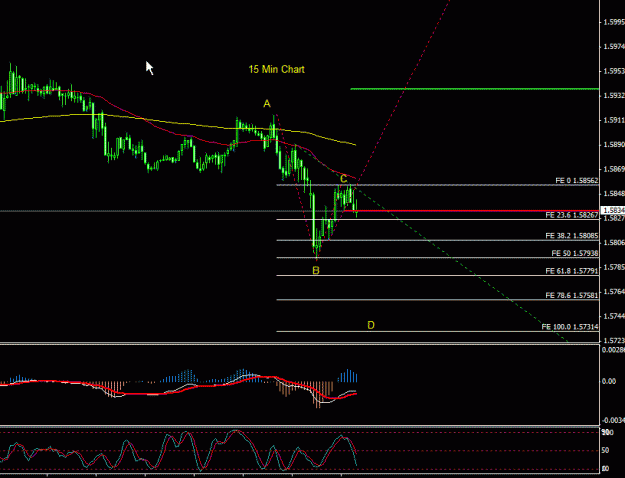625x478 pixels.
Task: Select the yellow point label A
Action: point(267,104)
